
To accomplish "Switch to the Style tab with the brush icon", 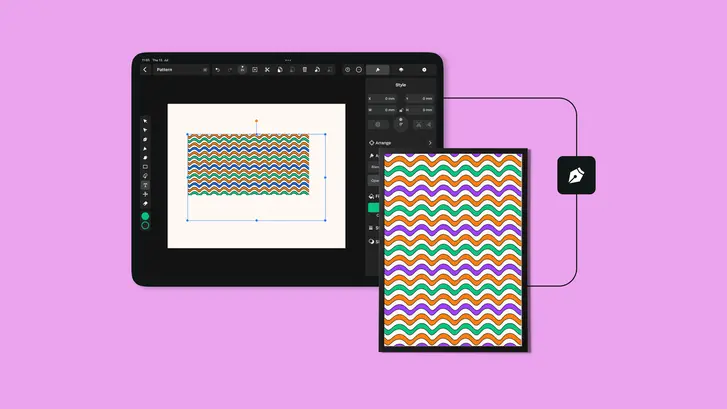I will 377,70.
